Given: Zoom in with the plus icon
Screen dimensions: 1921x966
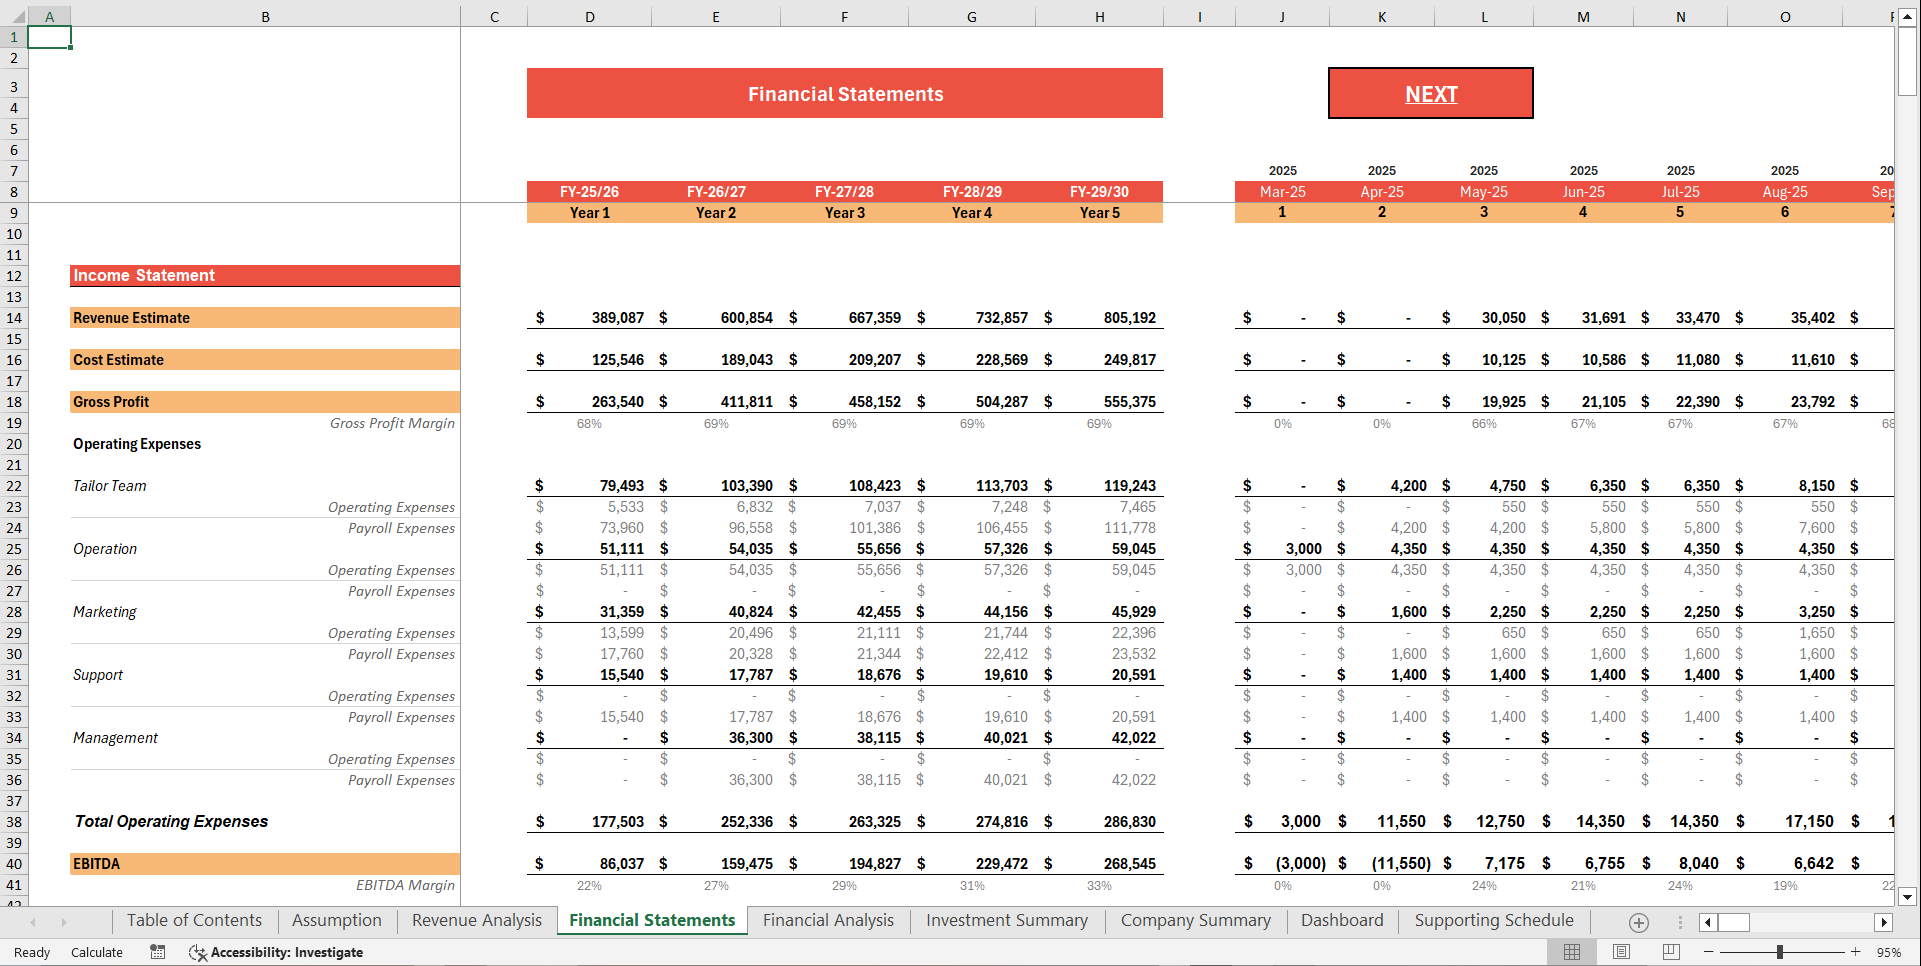Looking at the screenshot, I should pyautogui.click(x=1855, y=952).
